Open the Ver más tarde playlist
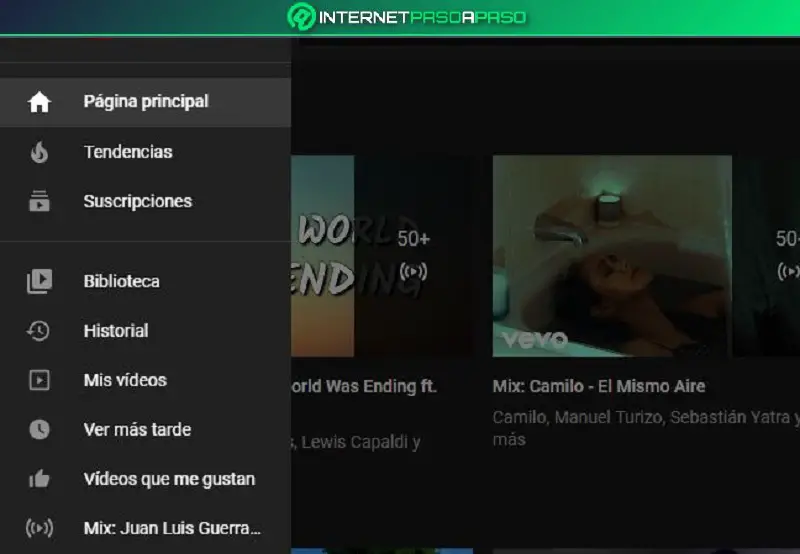The width and height of the screenshot is (800, 554). 145,430
